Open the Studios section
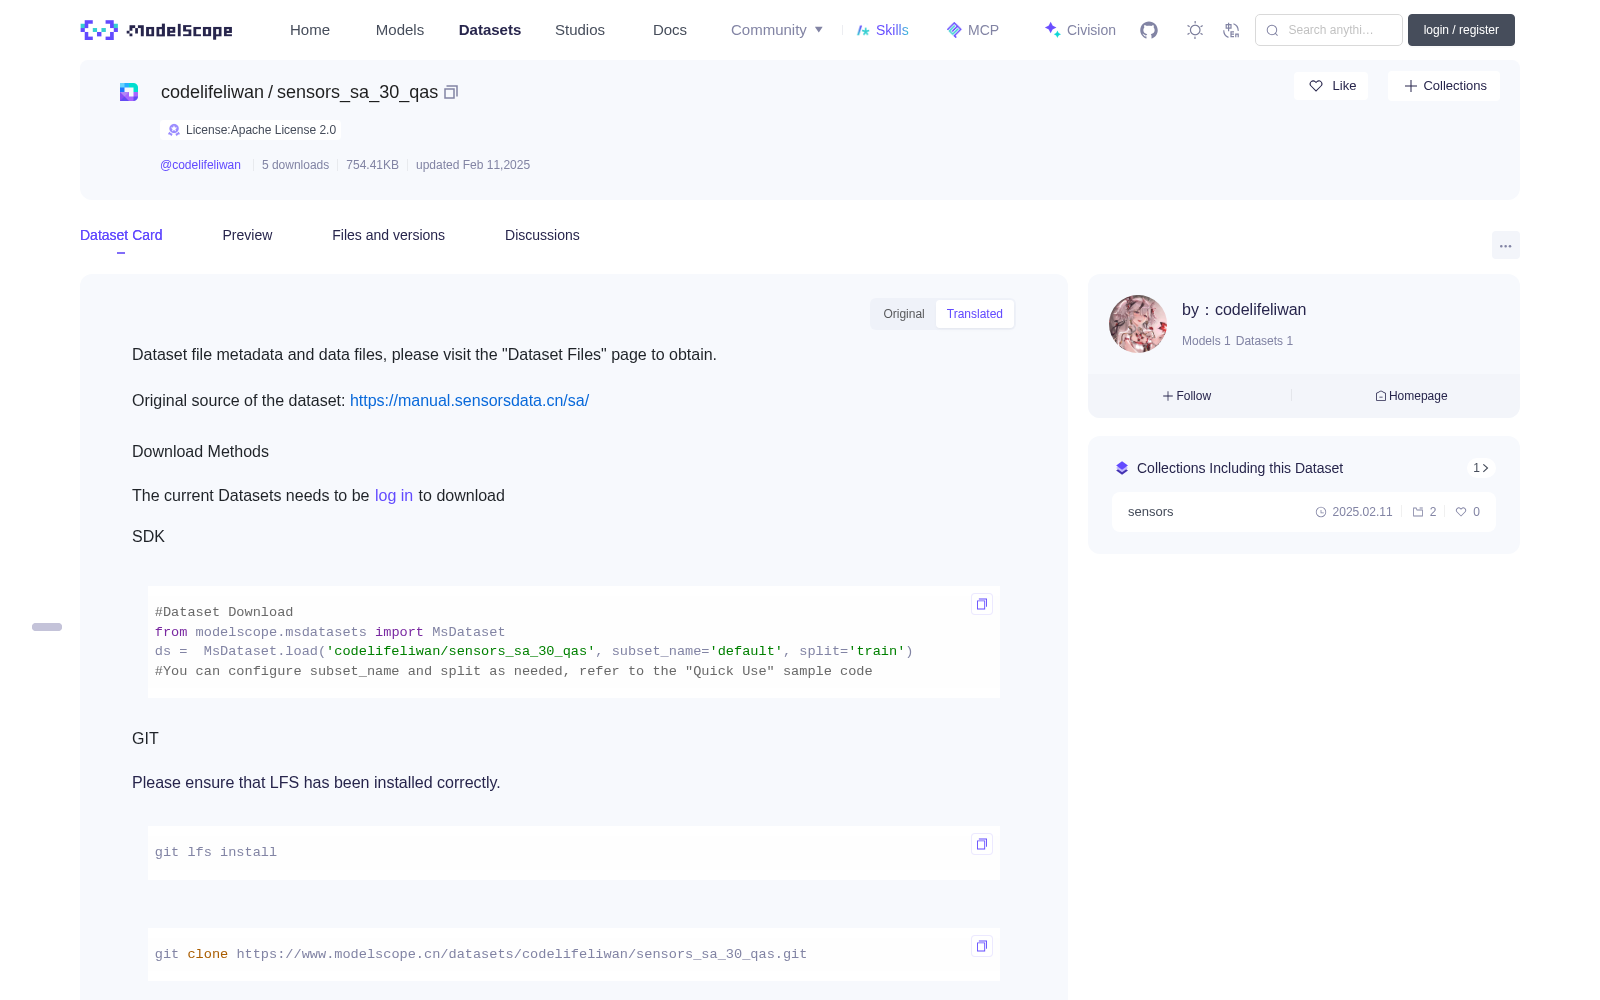Viewport: 1600px width, 1000px height. [580, 30]
